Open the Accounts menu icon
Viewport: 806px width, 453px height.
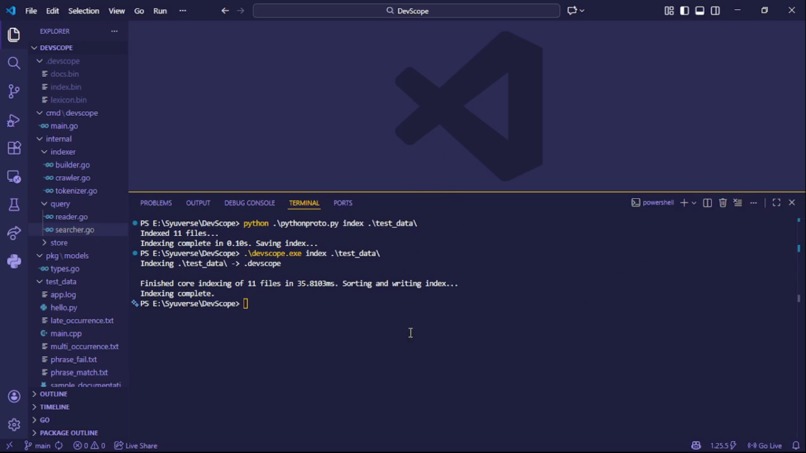14,396
